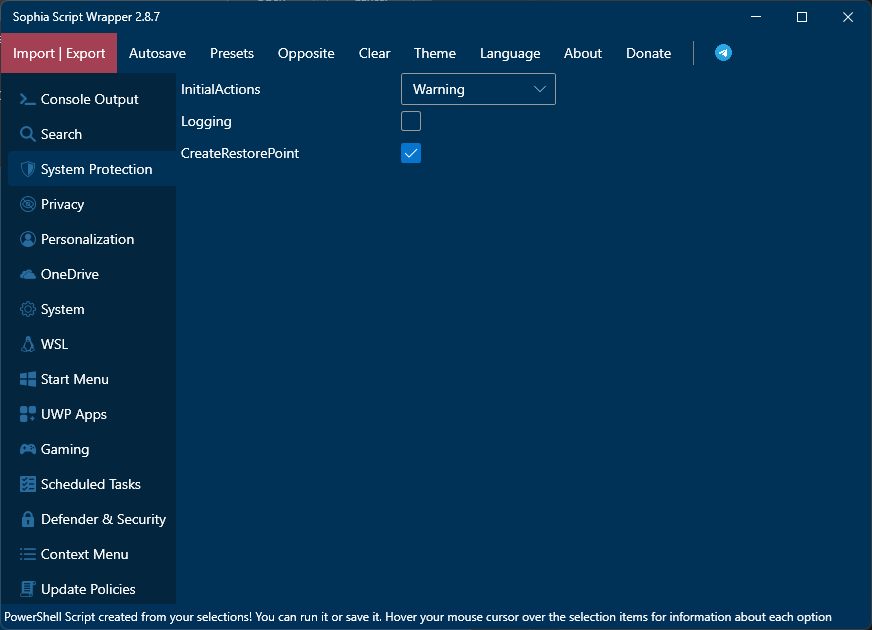Toggle the Autosave option
Image resolution: width=872 pixels, height=630 pixels.
click(157, 53)
